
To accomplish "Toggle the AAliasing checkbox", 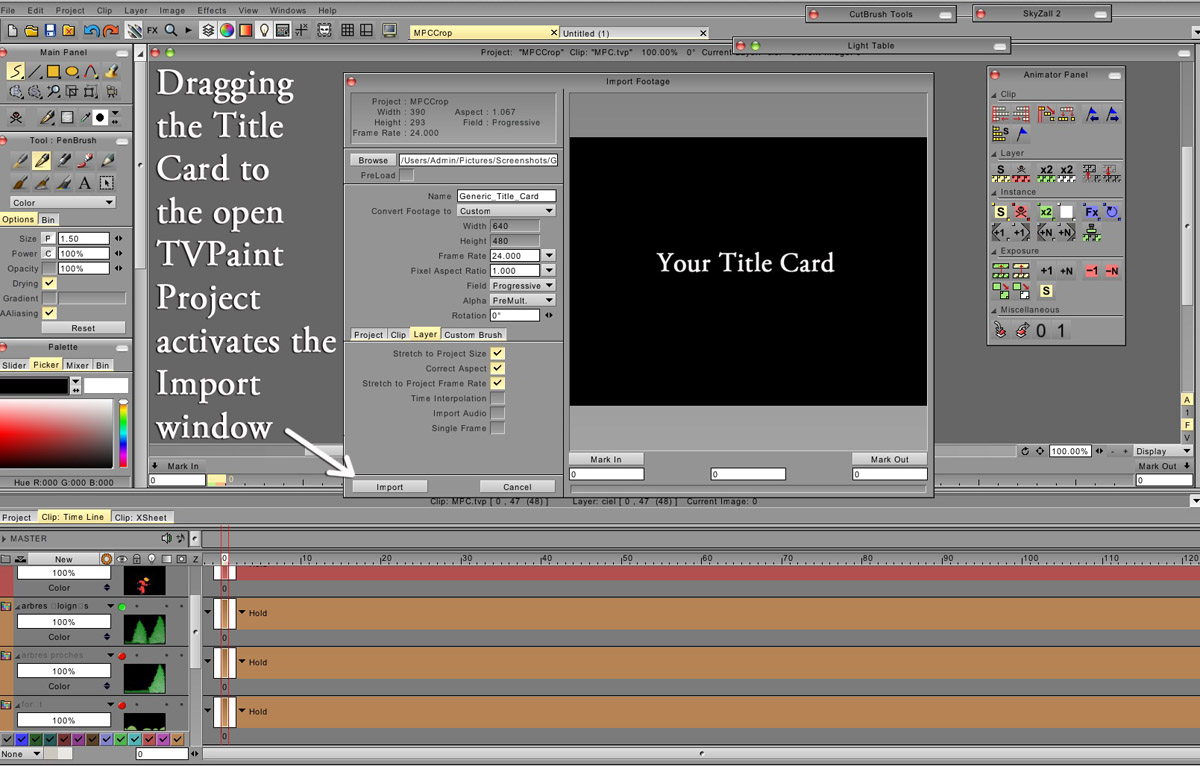I will pyautogui.click(x=49, y=313).
